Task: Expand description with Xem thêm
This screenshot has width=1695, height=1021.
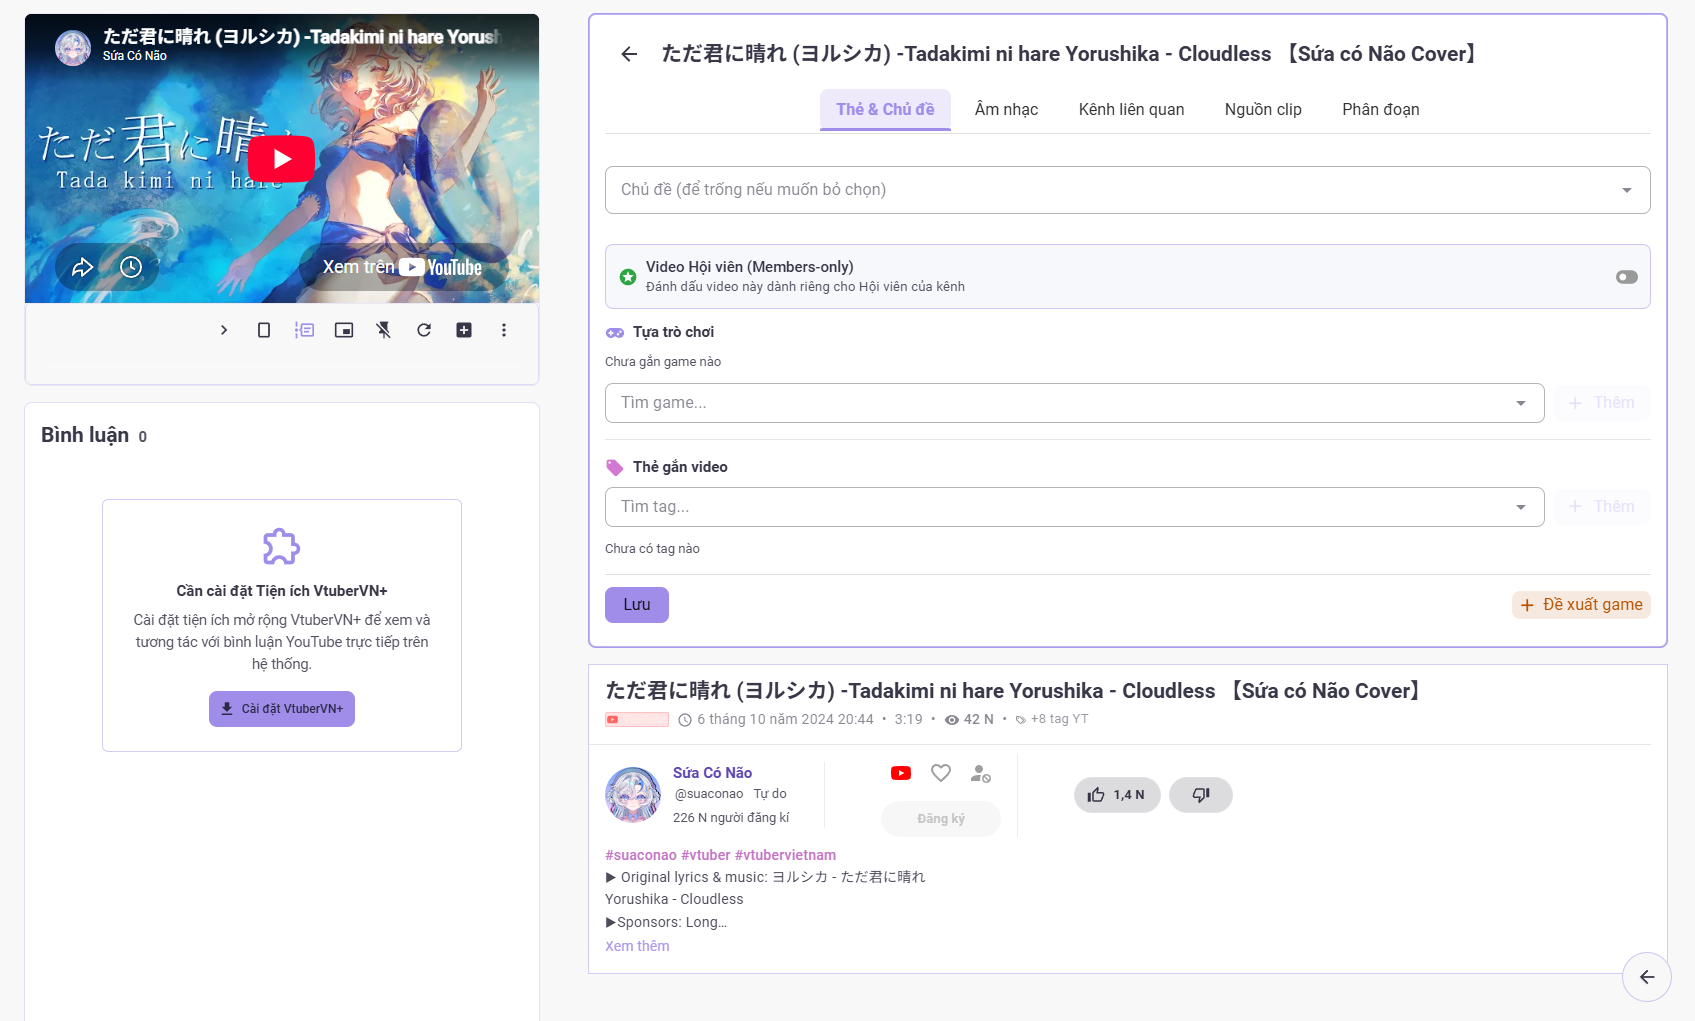Action: (637, 946)
